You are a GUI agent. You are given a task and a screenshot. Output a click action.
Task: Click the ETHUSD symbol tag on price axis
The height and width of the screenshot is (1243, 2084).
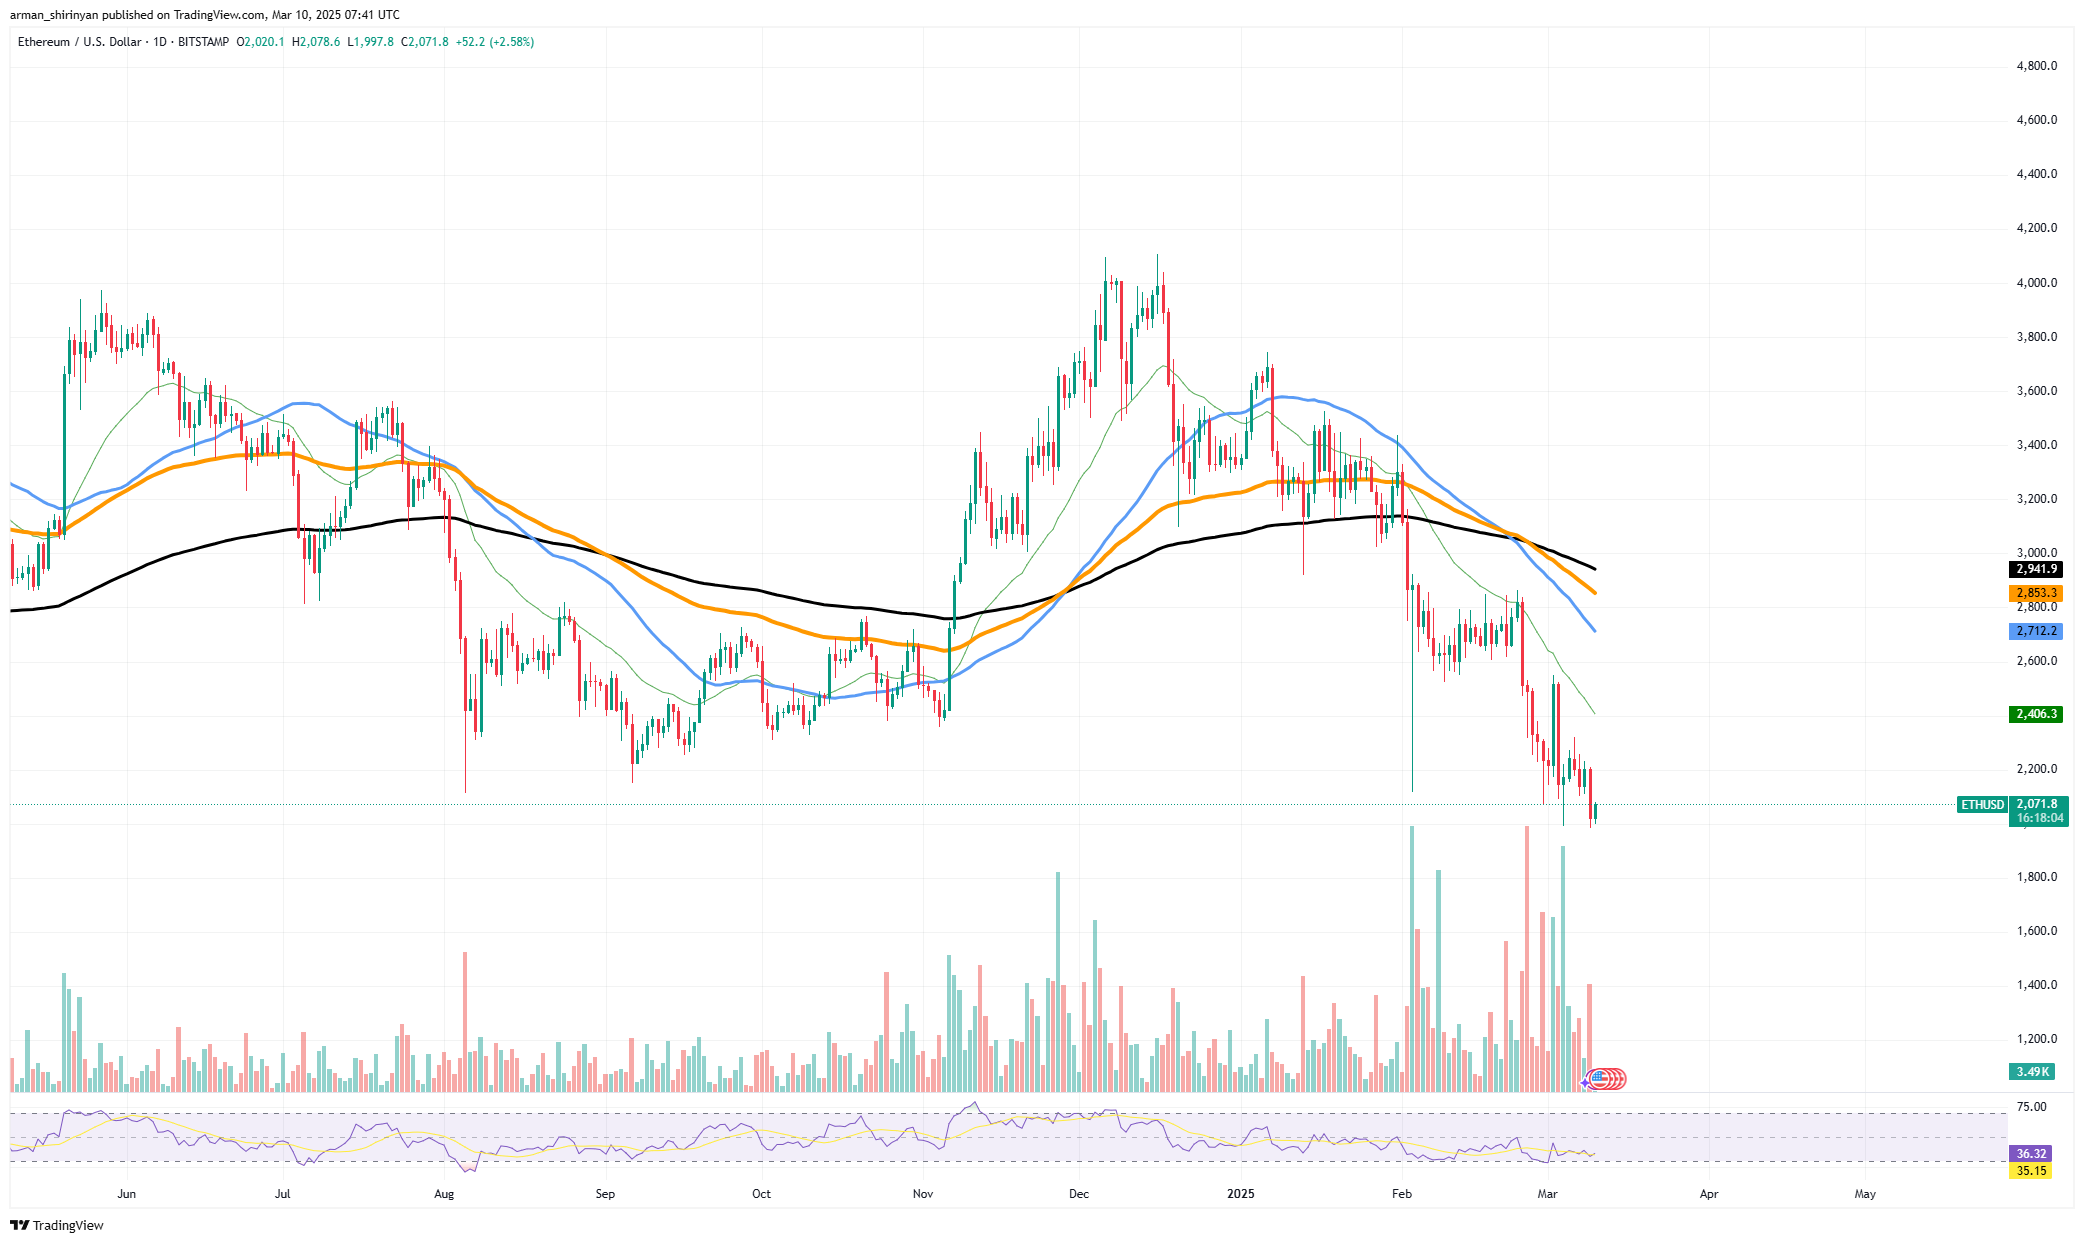pos(1982,805)
